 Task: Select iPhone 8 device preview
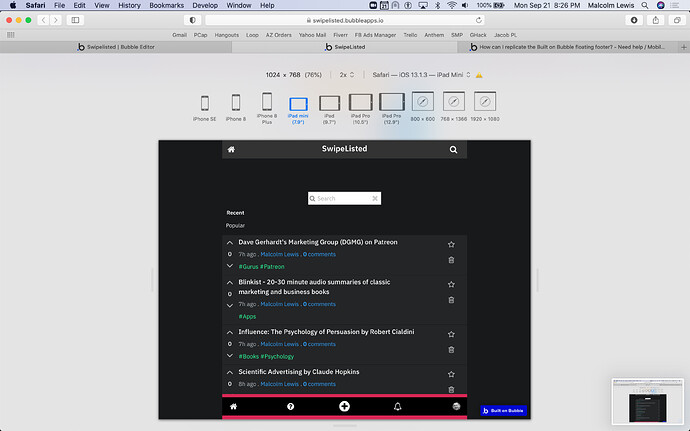coord(236,107)
